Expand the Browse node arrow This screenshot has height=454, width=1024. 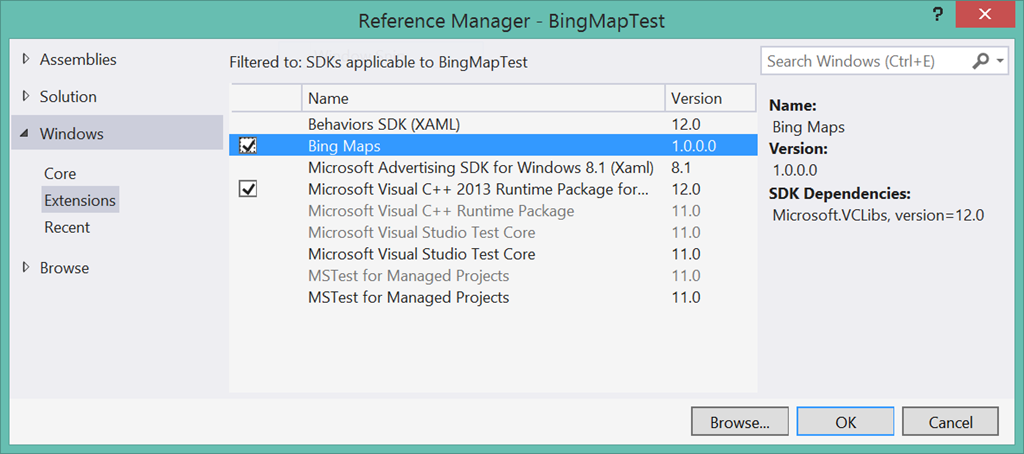point(26,268)
